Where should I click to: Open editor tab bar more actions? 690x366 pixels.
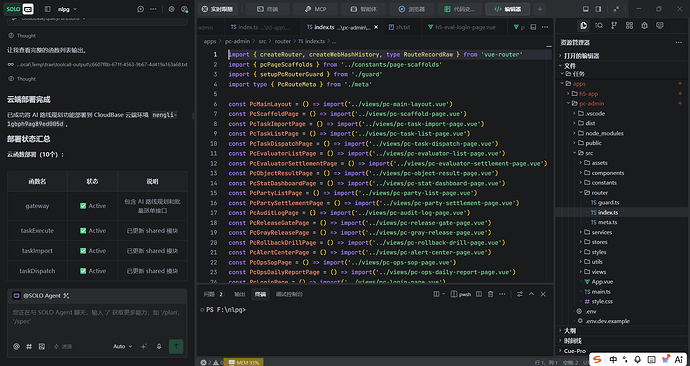pos(545,27)
